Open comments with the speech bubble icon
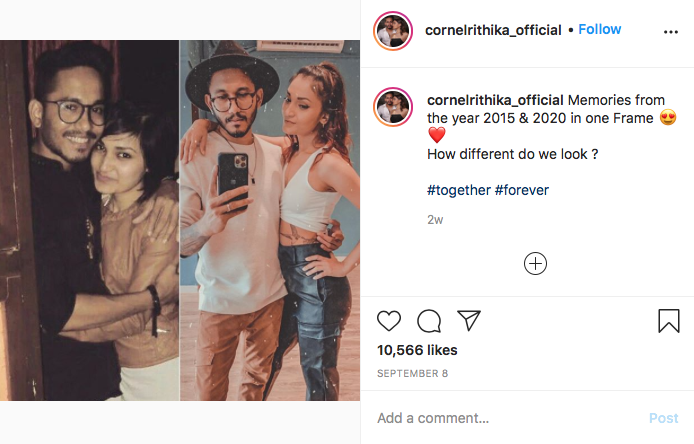 429,320
